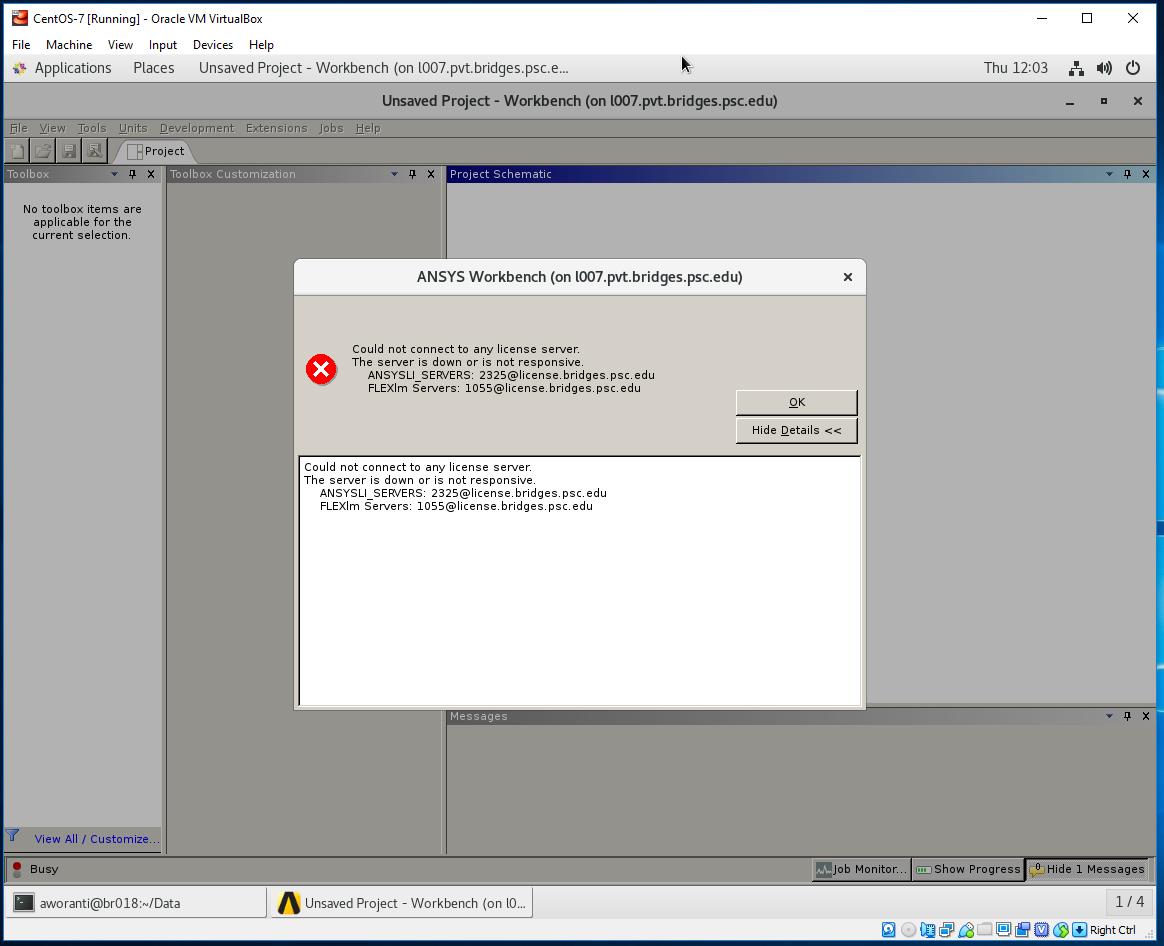Click VirtualBox recording indicator icon
1164x946 pixels.
(1022, 930)
